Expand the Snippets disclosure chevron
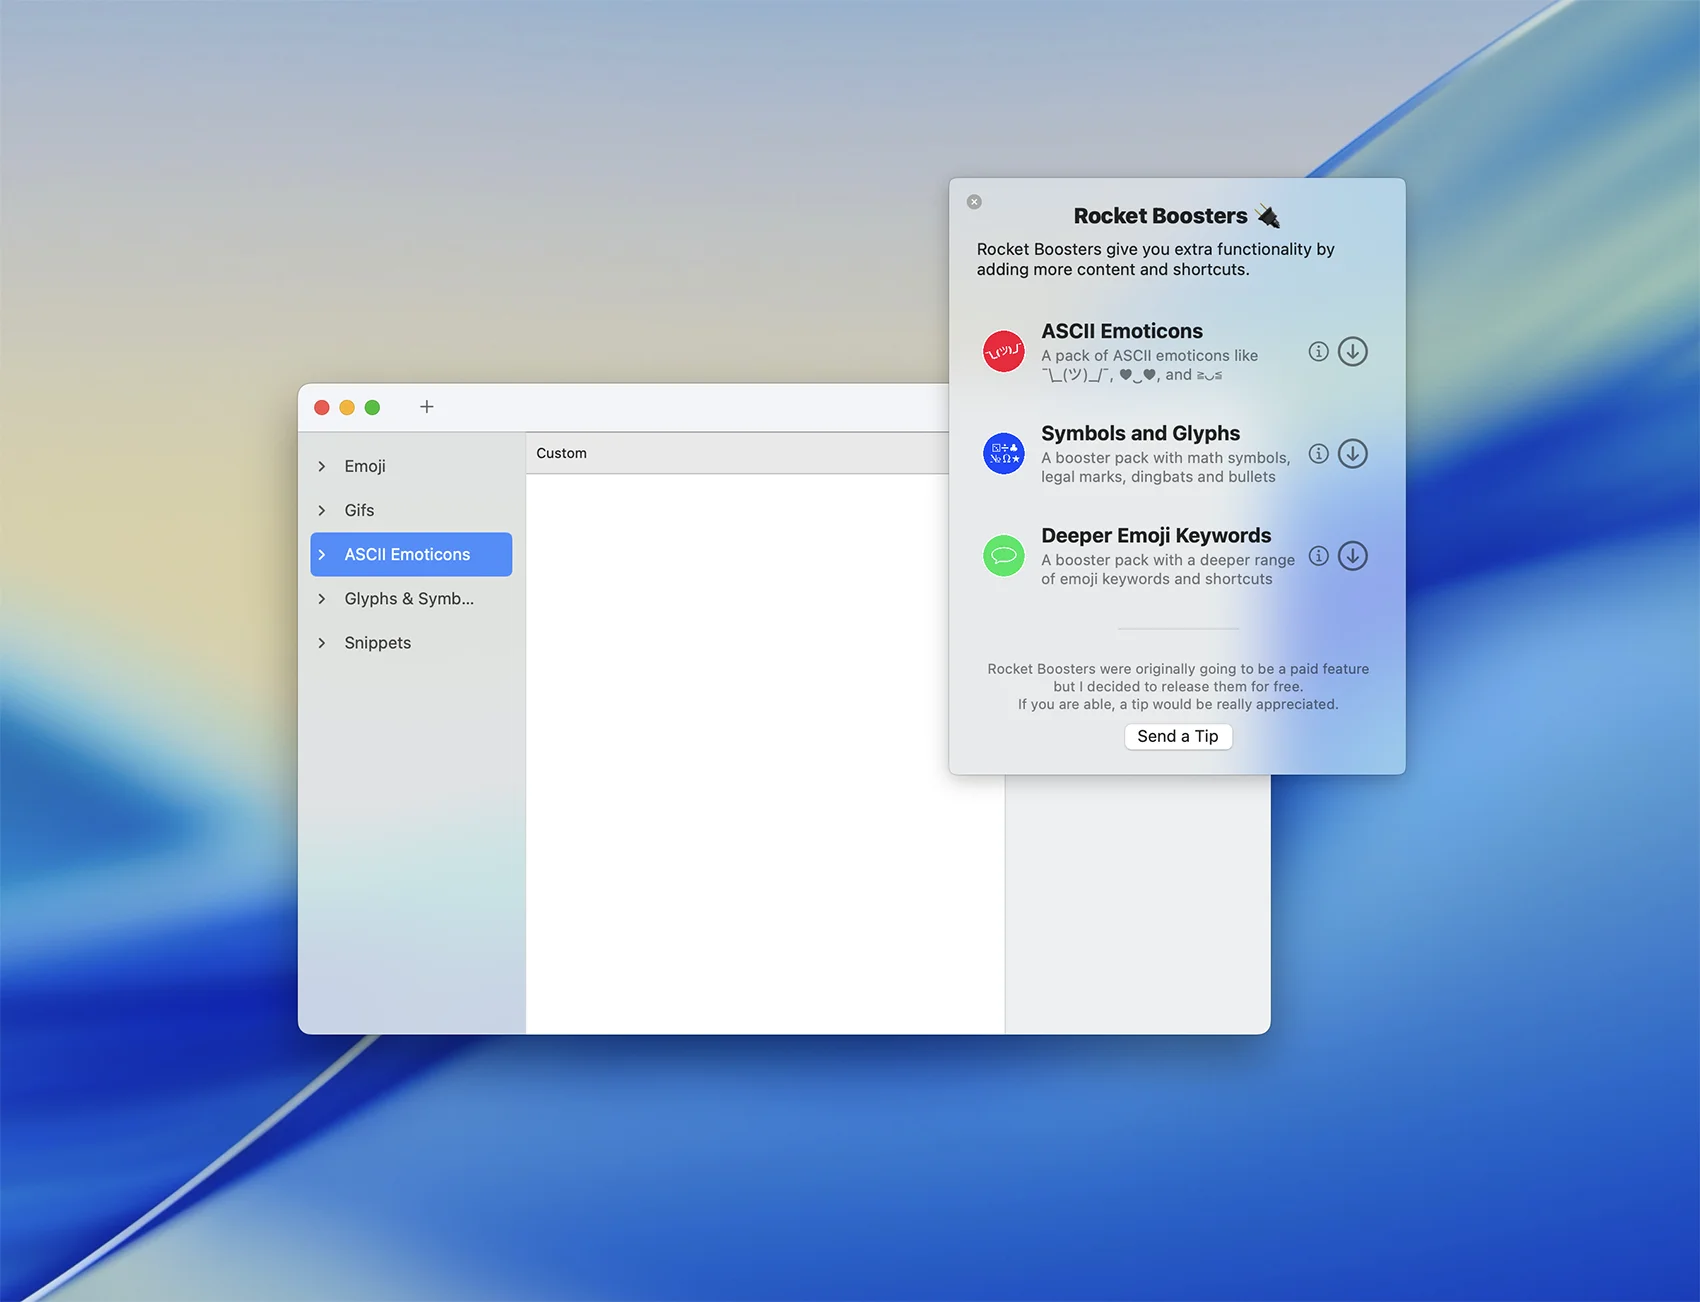This screenshot has height=1302, width=1700. 322,643
